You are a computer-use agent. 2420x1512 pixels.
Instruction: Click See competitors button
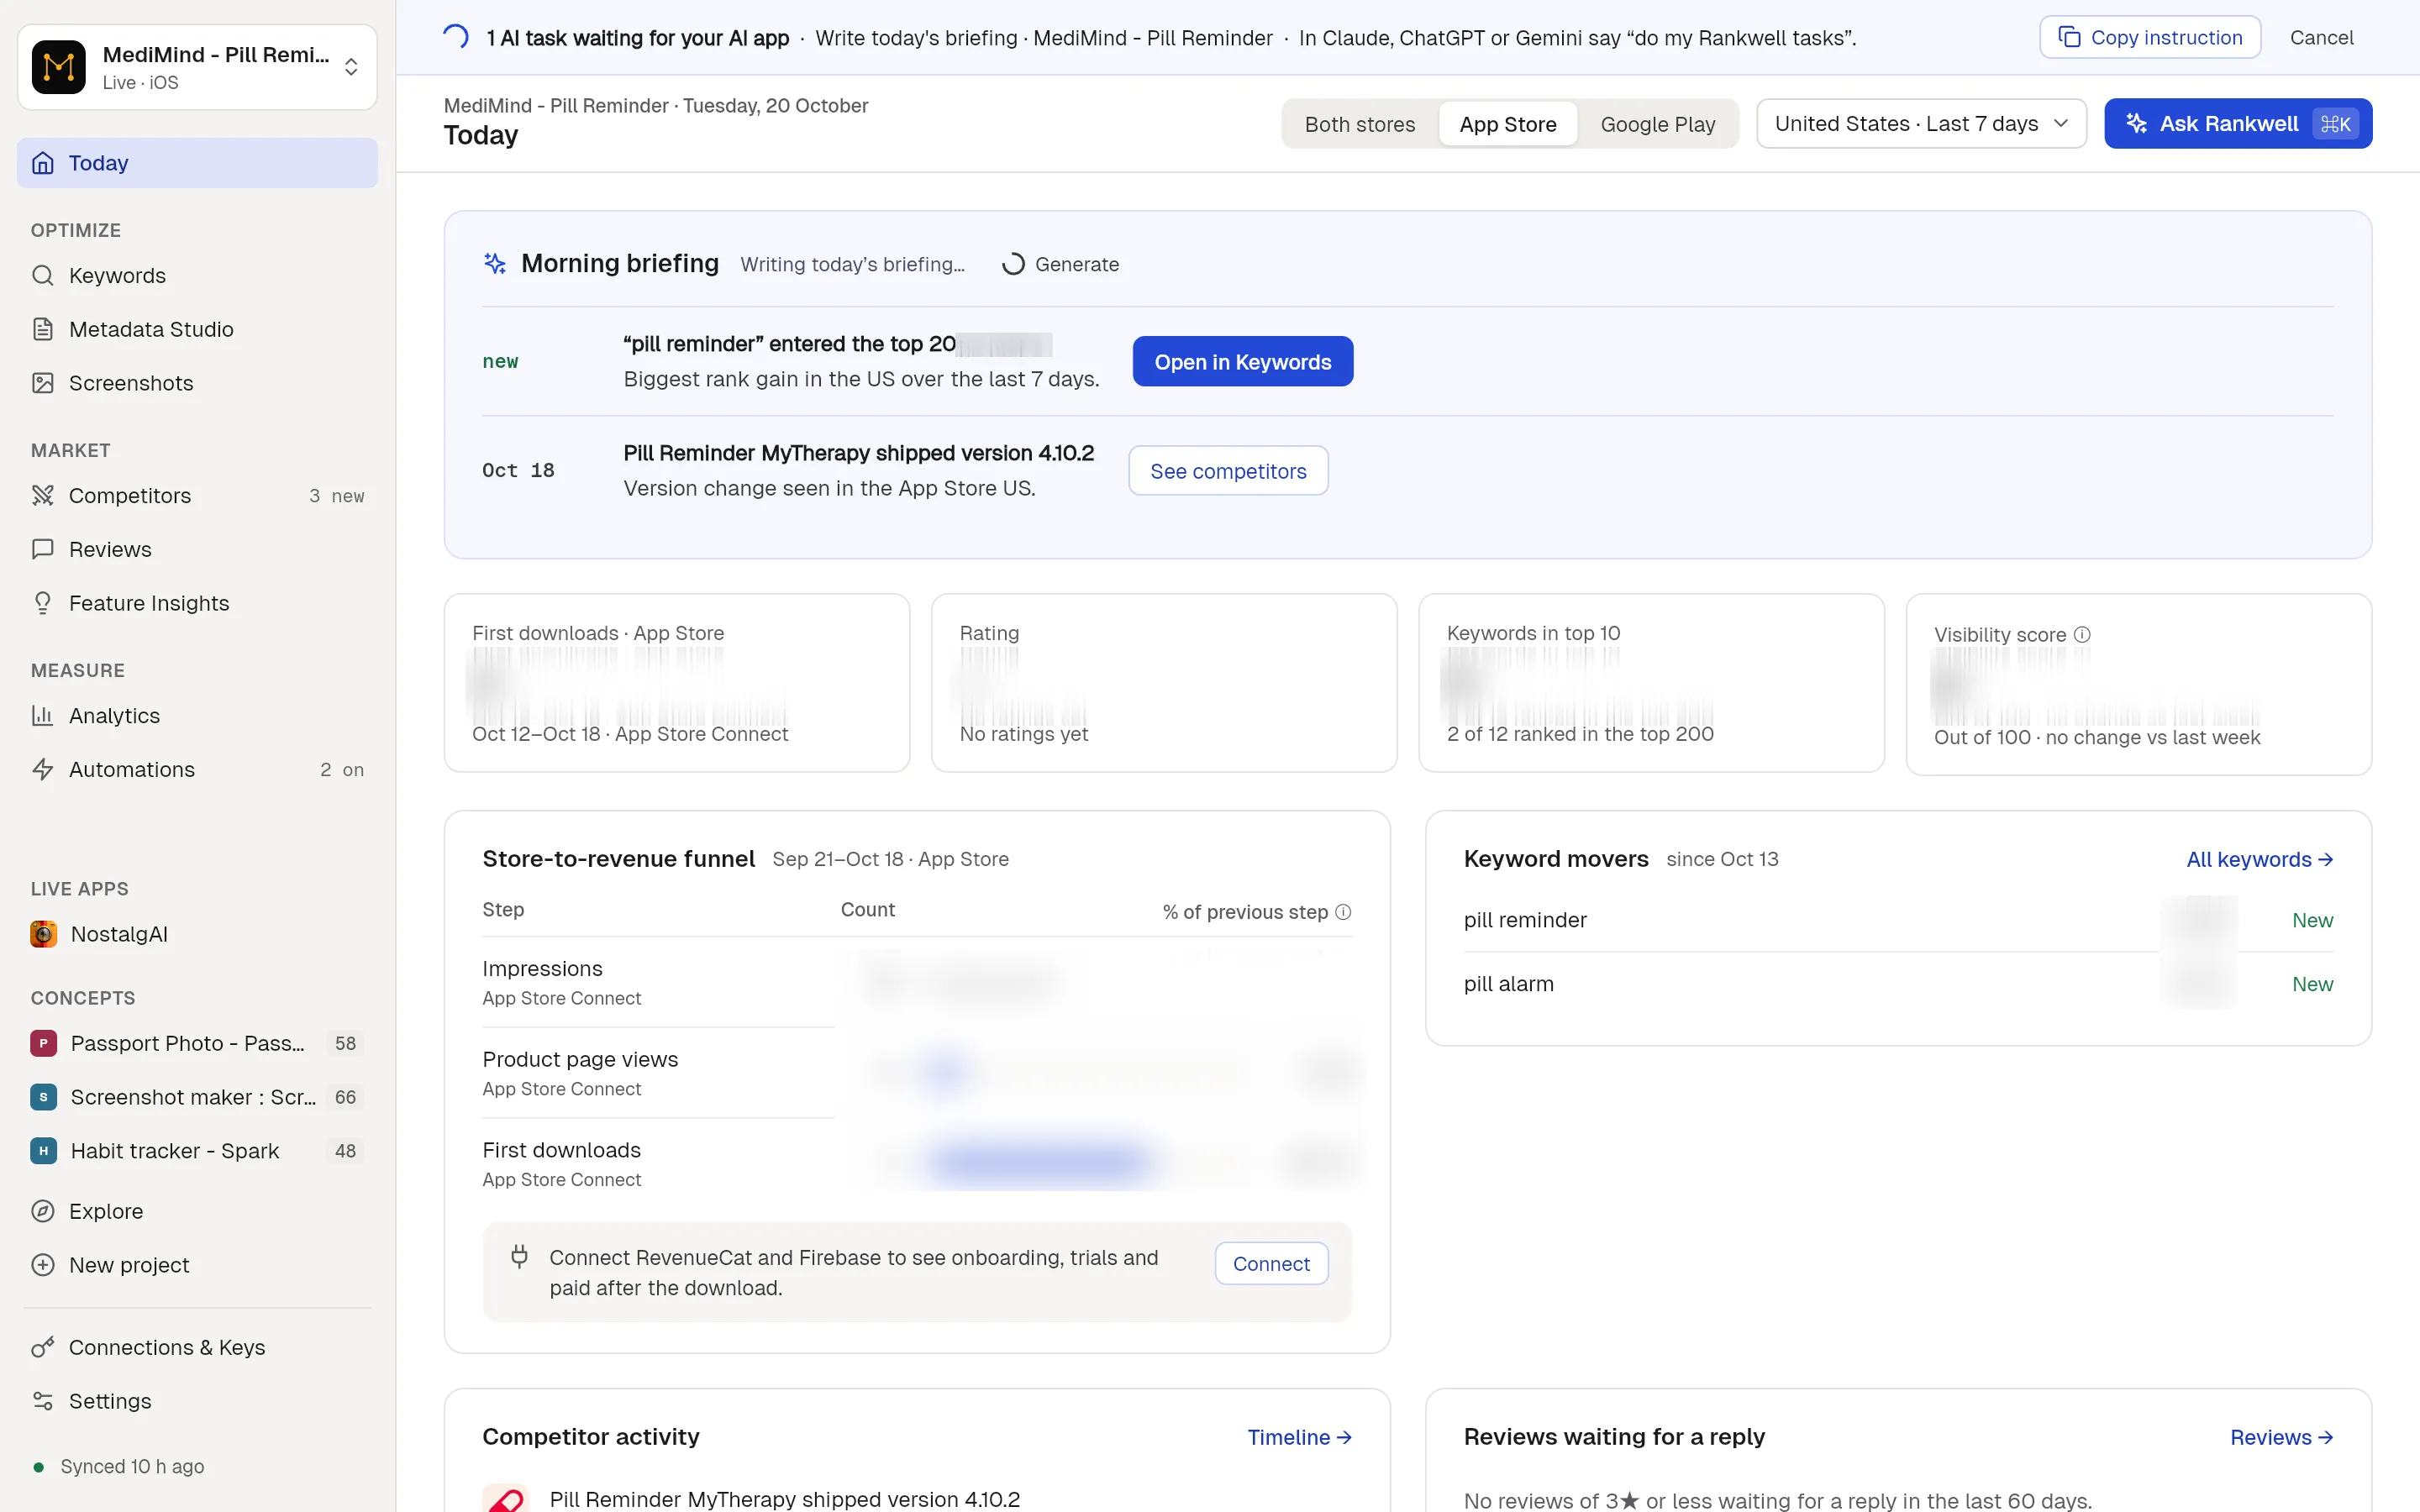pos(1228,471)
